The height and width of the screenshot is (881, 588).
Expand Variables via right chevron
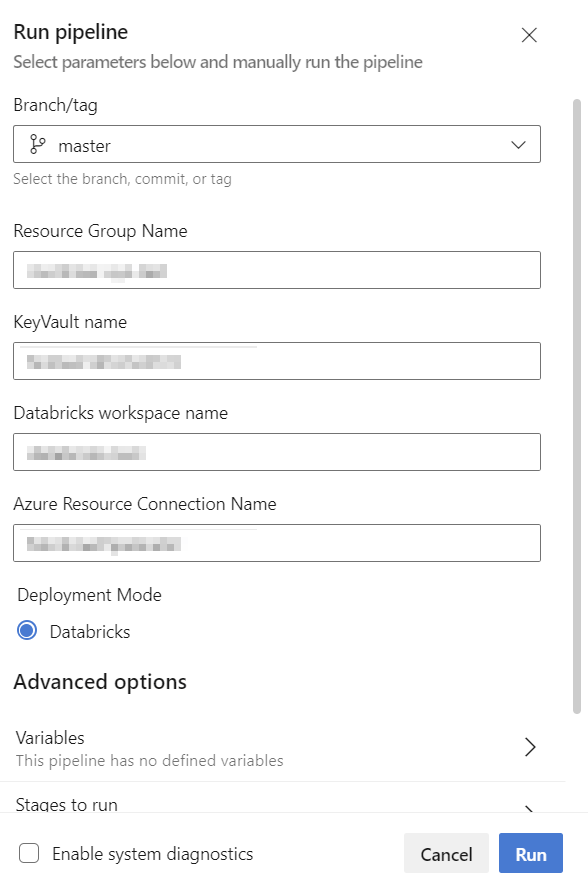click(x=530, y=747)
